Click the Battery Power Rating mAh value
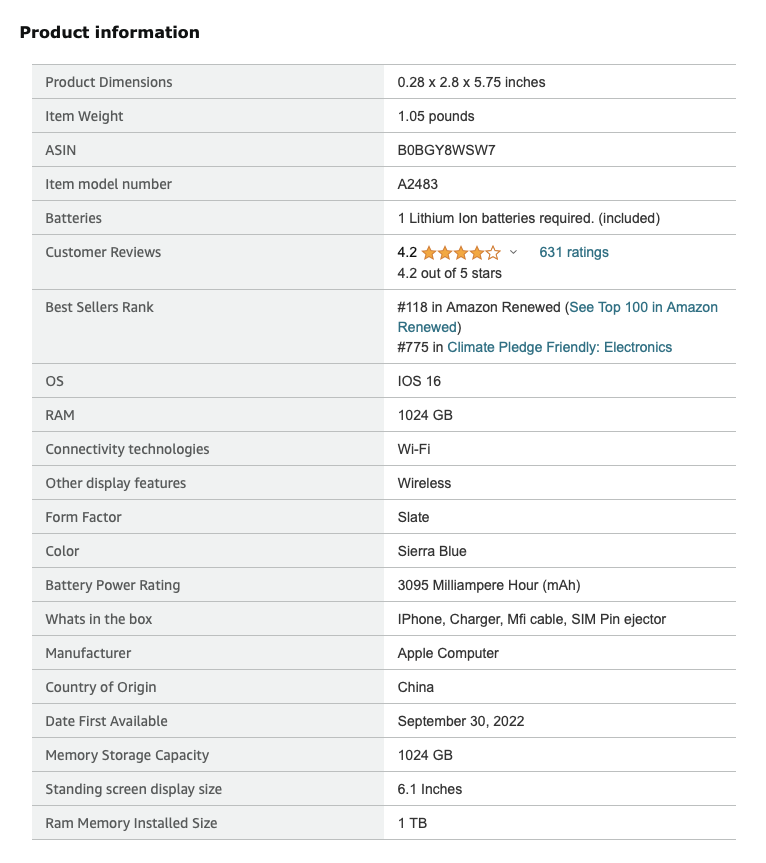Viewport: 766px width, 863px height. click(489, 586)
